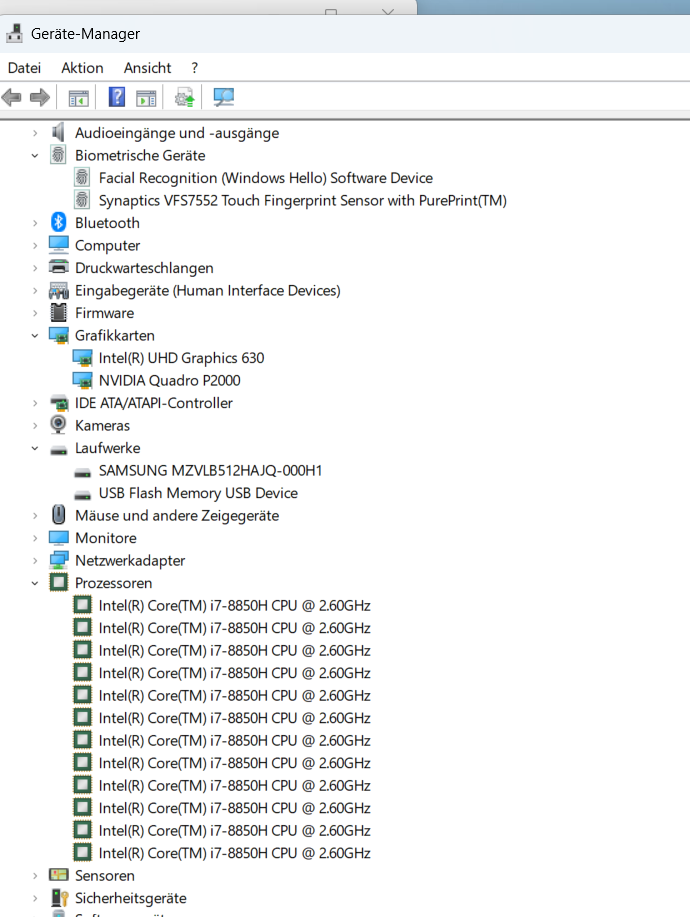Click the Eingabegeräte HID icon
690x917 pixels.
click(58, 290)
